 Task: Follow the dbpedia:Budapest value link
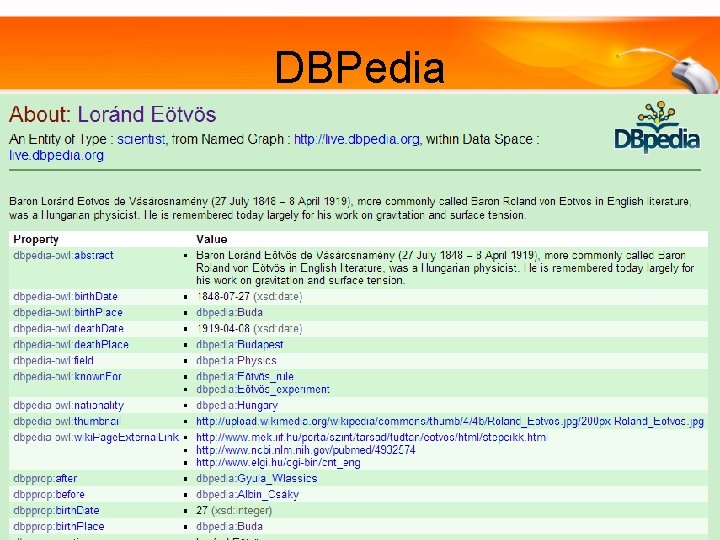click(240, 345)
